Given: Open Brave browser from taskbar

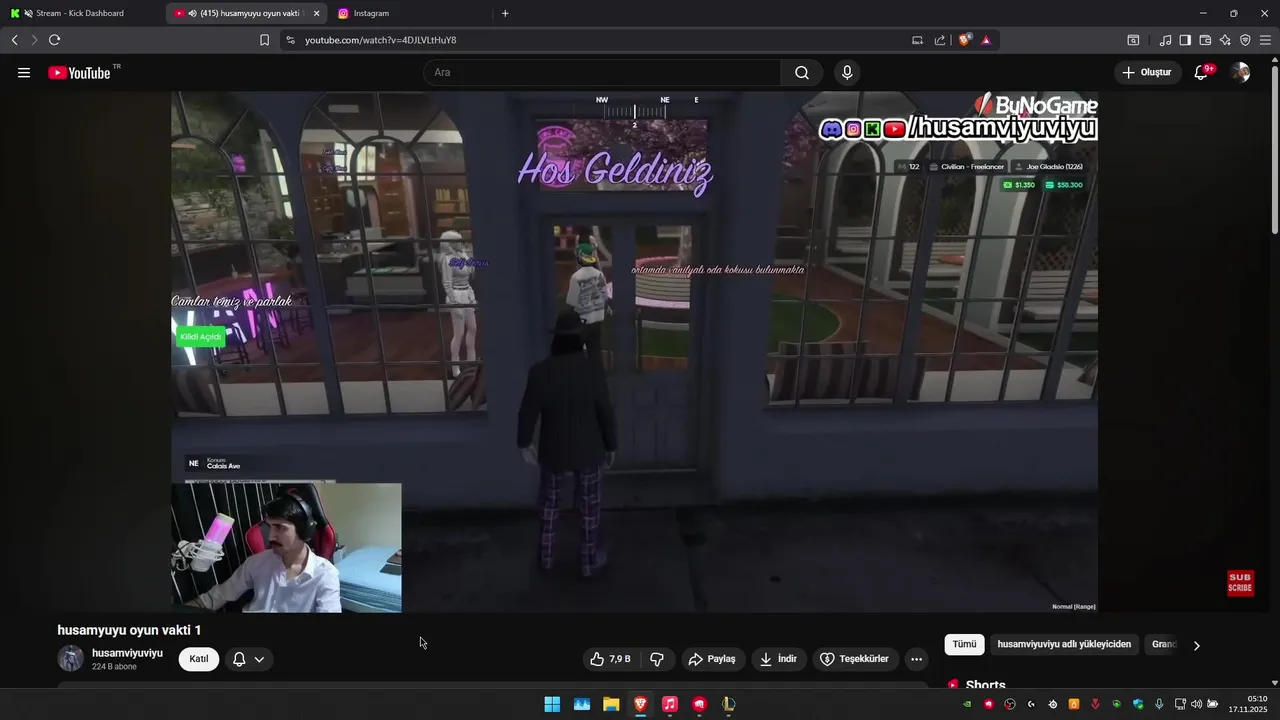Looking at the screenshot, I should pyautogui.click(x=640, y=704).
